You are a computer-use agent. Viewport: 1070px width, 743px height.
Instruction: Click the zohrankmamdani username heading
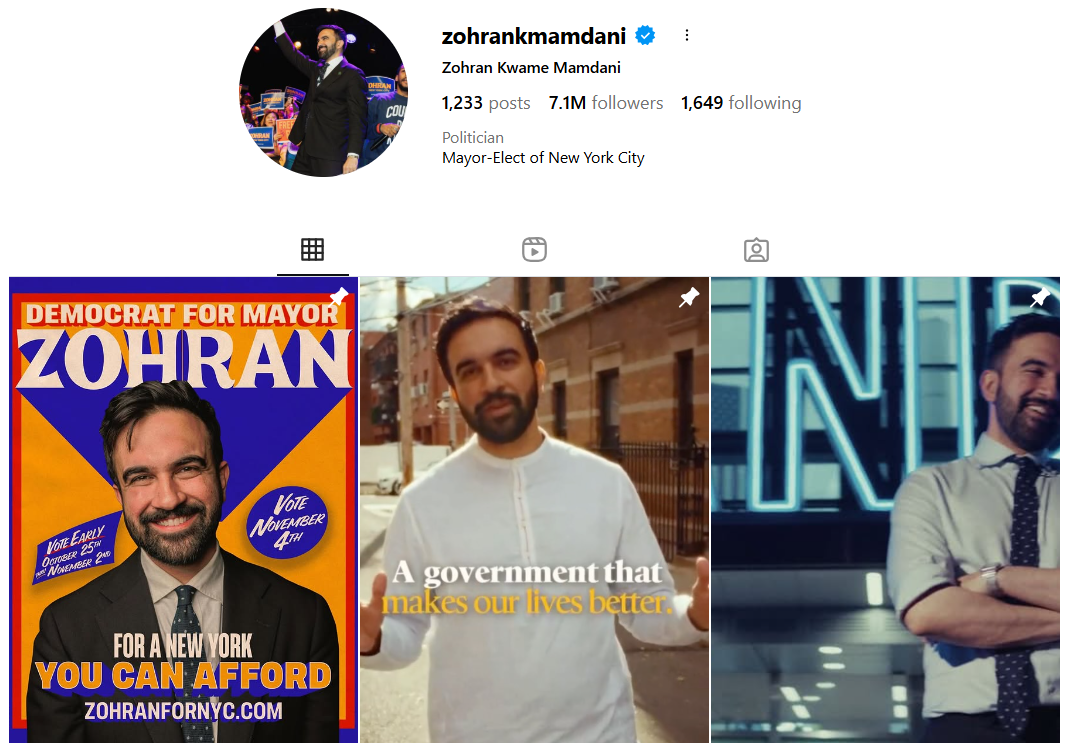pos(534,35)
